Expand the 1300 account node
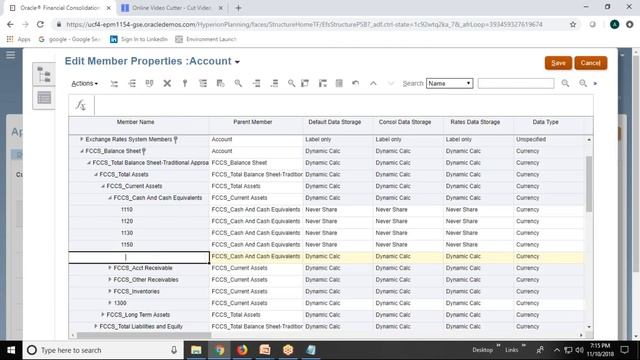 point(109,303)
